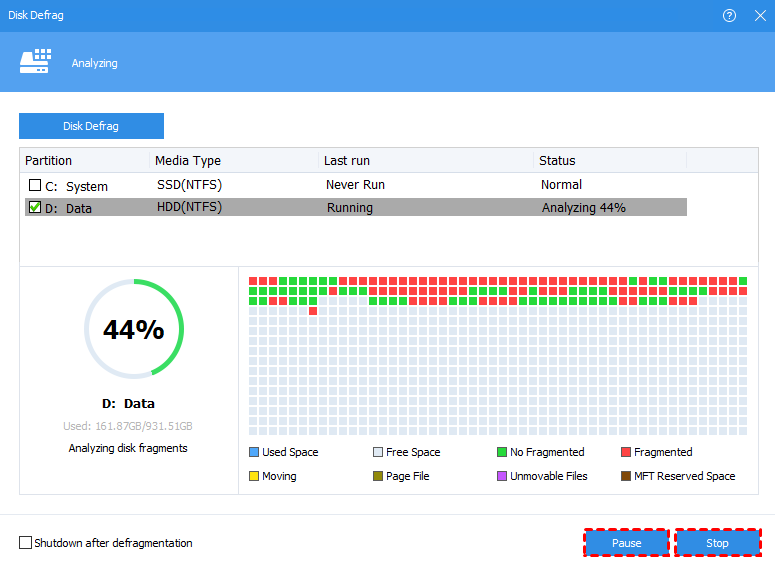The width and height of the screenshot is (775, 566).
Task: Click the red Fragmented legend swatch
Action: pos(626,452)
